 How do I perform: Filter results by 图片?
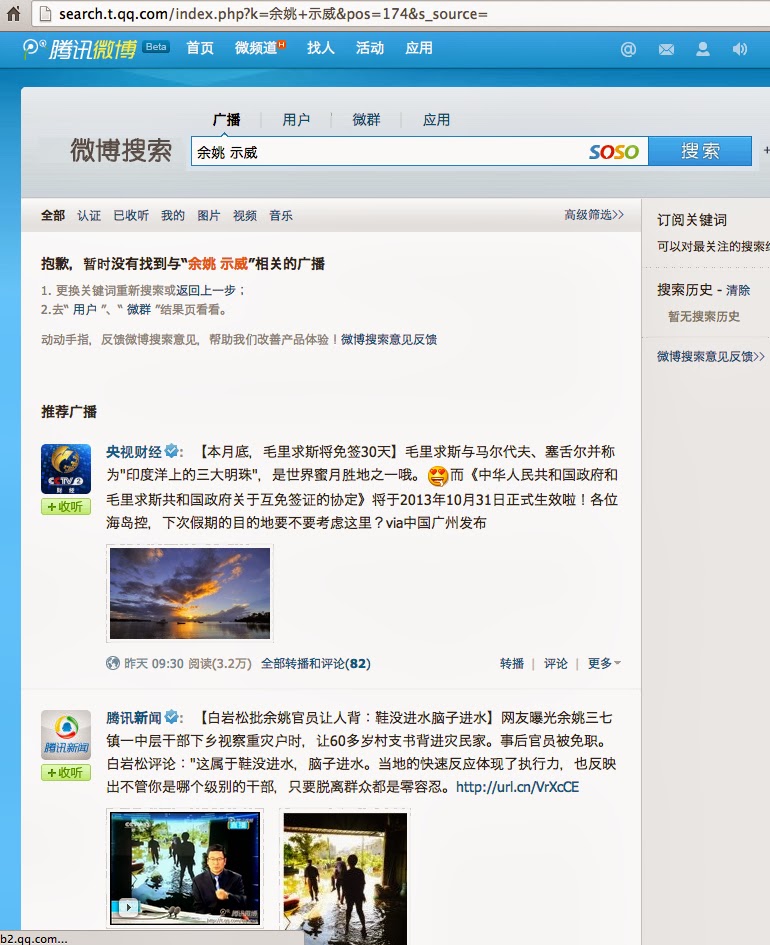click(208, 215)
